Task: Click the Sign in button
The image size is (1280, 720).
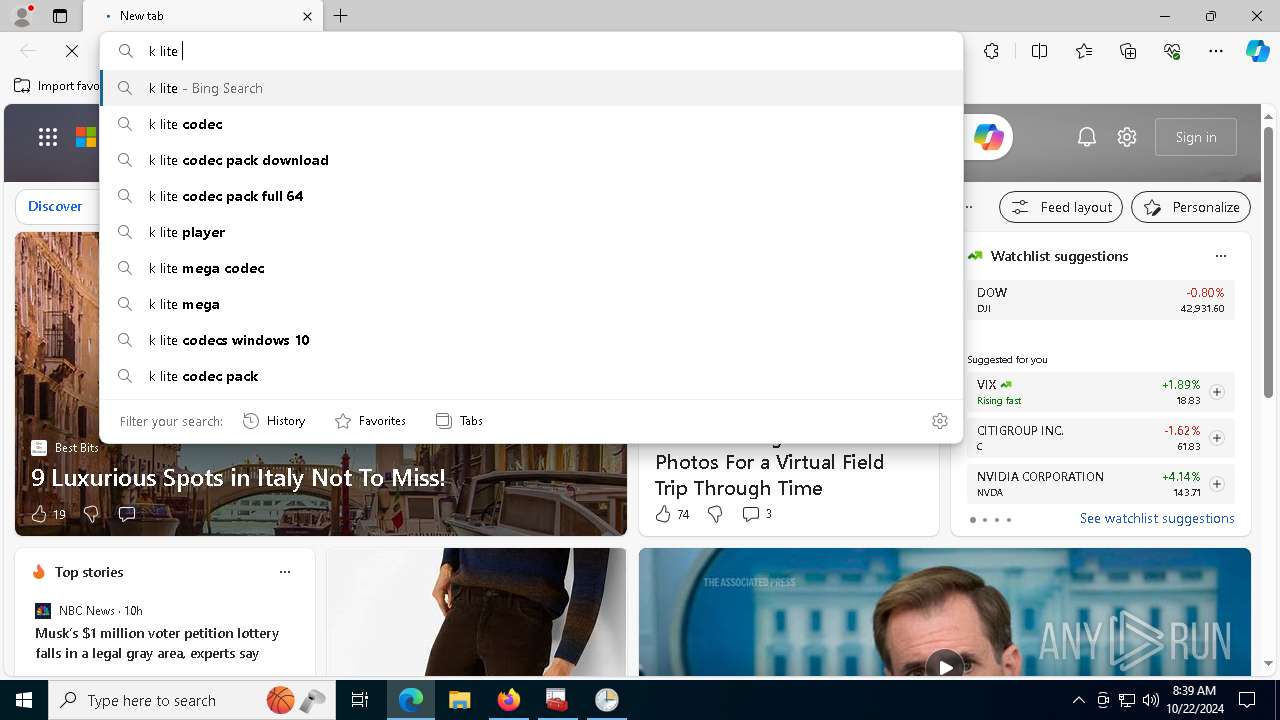Action: point(1196,137)
